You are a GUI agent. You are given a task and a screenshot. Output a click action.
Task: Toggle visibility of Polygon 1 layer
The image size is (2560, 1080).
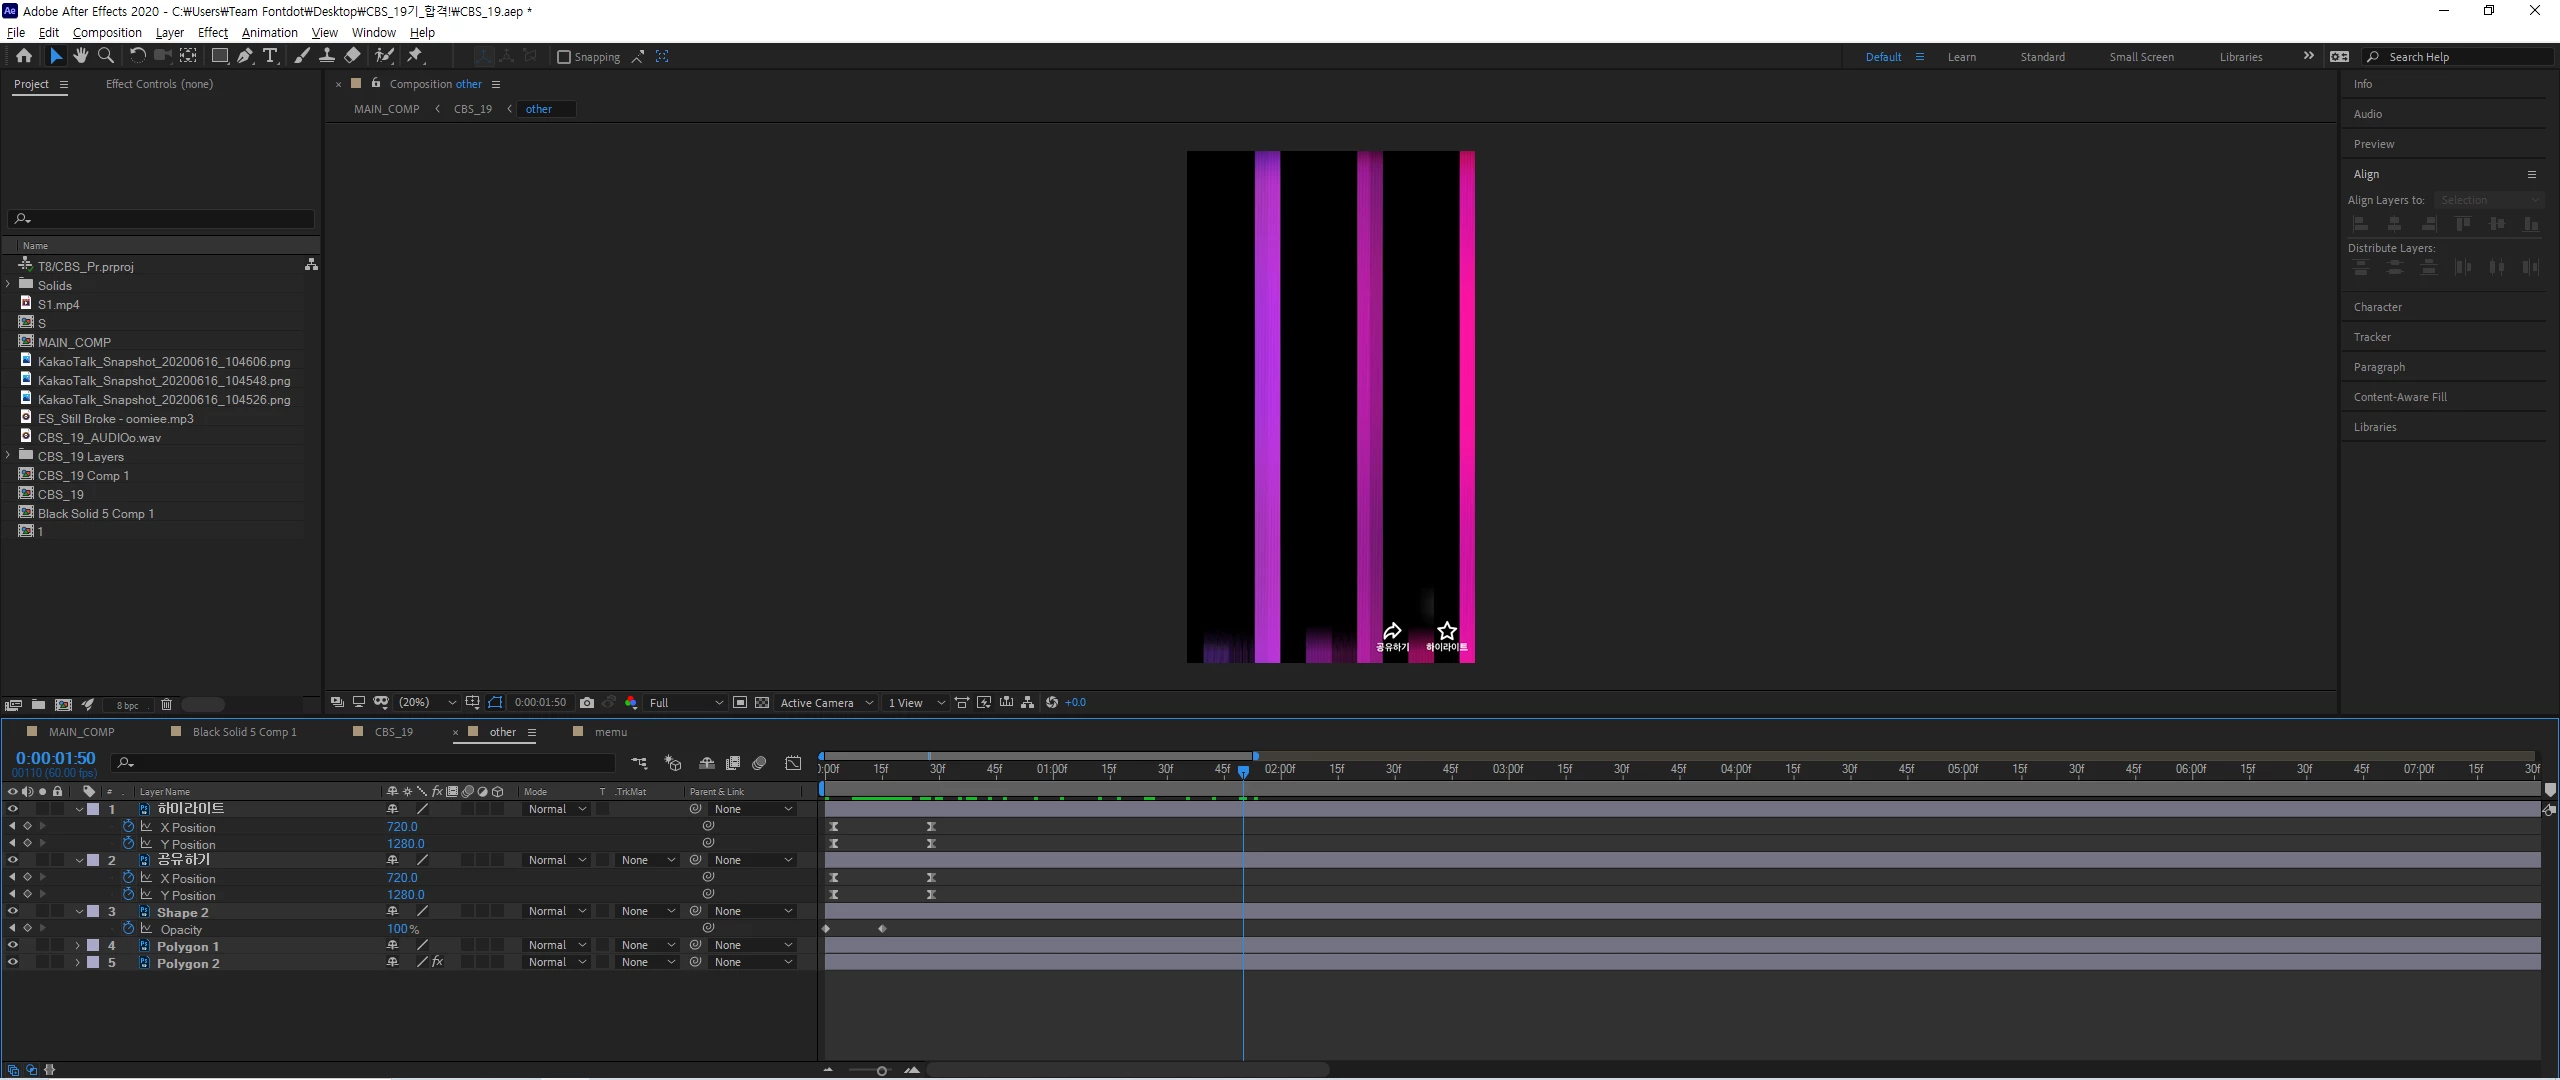[x=13, y=945]
